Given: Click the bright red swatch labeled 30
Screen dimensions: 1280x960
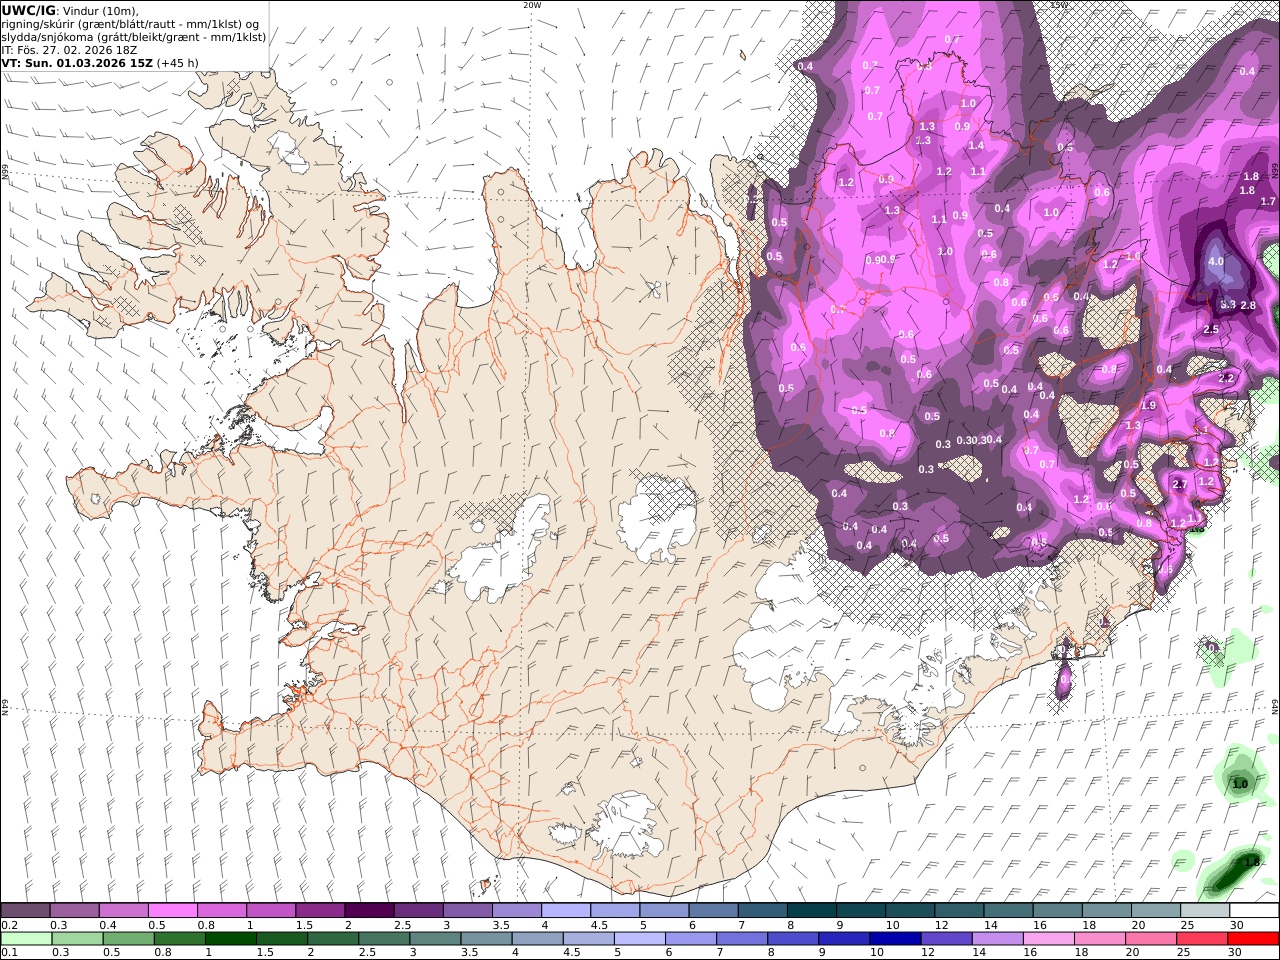Looking at the screenshot, I should 1253,939.
